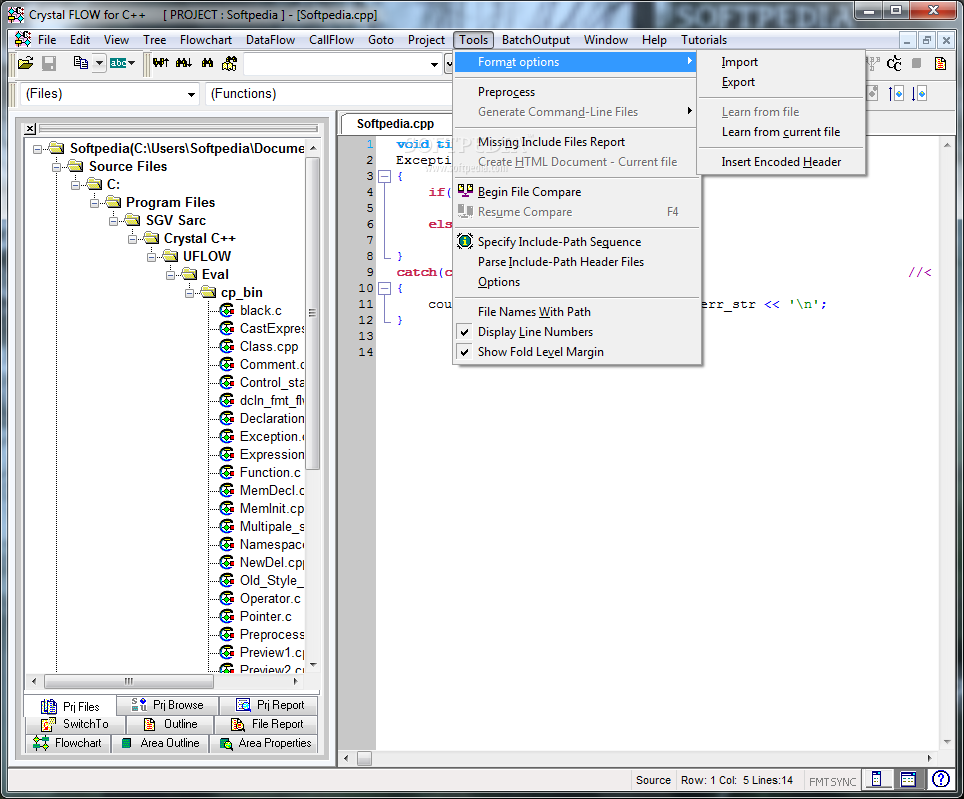
Task: Open the (Files) dropdown
Action: click(x=191, y=94)
